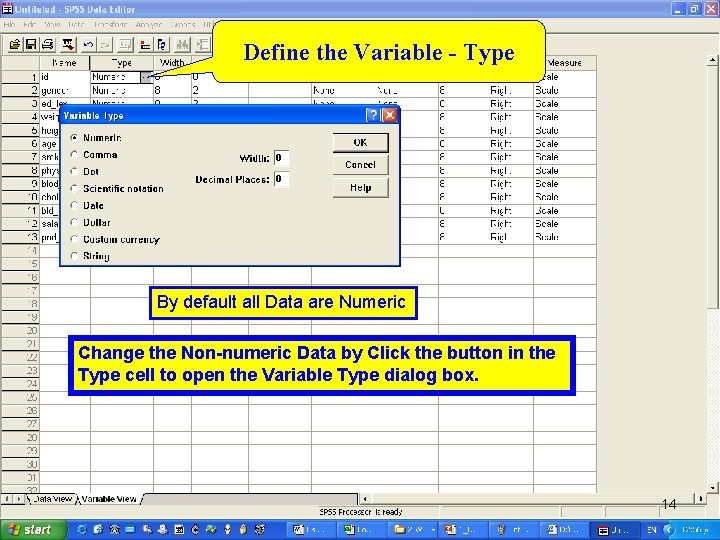Select the age variable name cell

pyautogui.click(x=50, y=144)
